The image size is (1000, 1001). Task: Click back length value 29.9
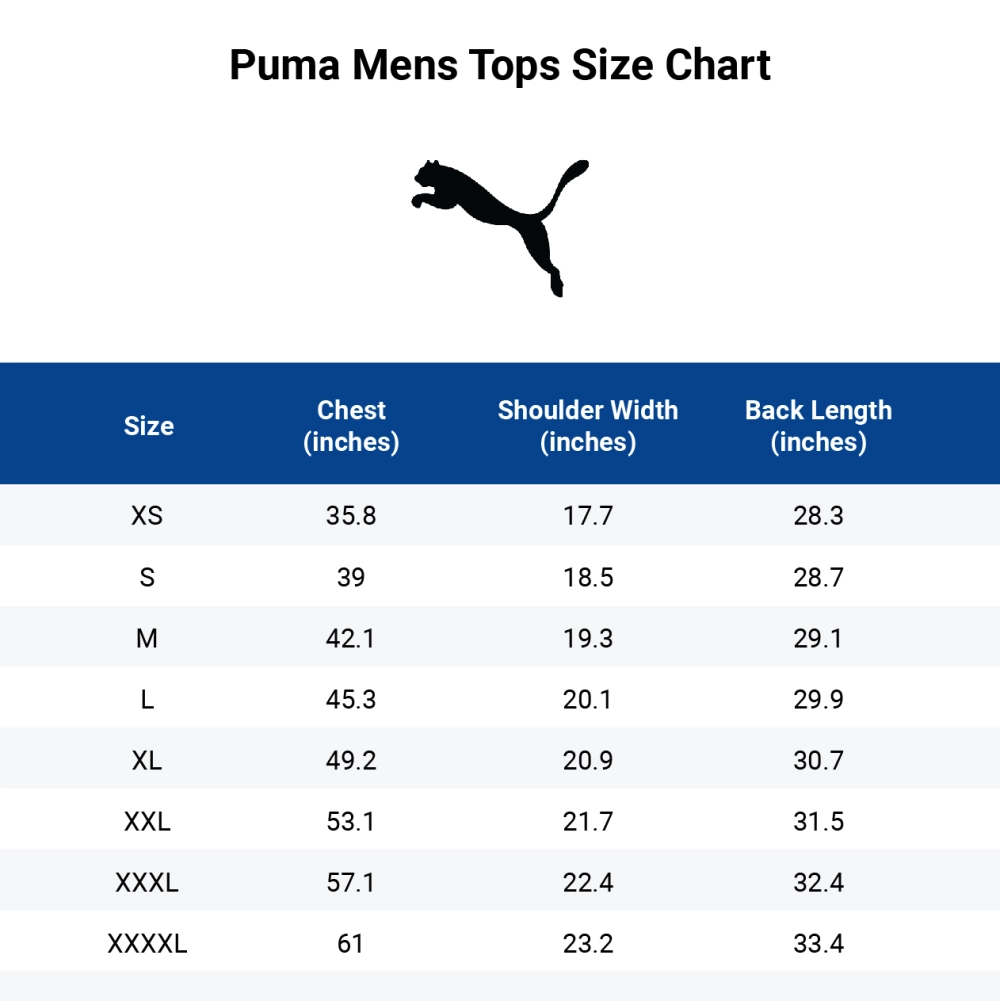point(818,699)
